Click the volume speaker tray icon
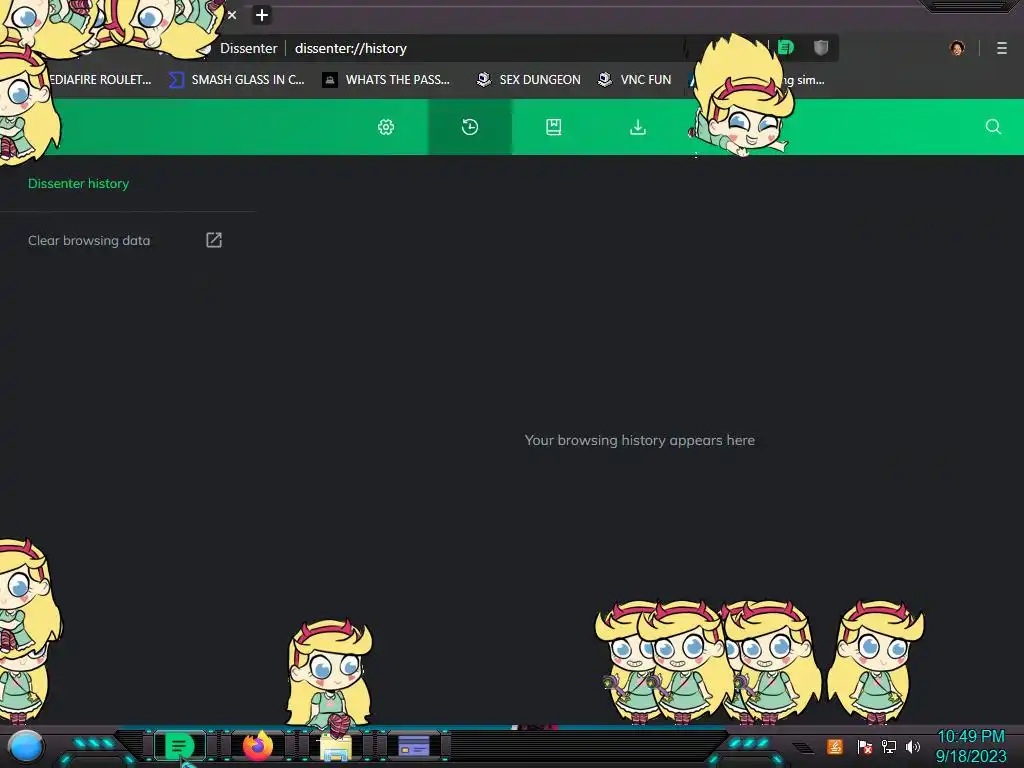 (913, 746)
